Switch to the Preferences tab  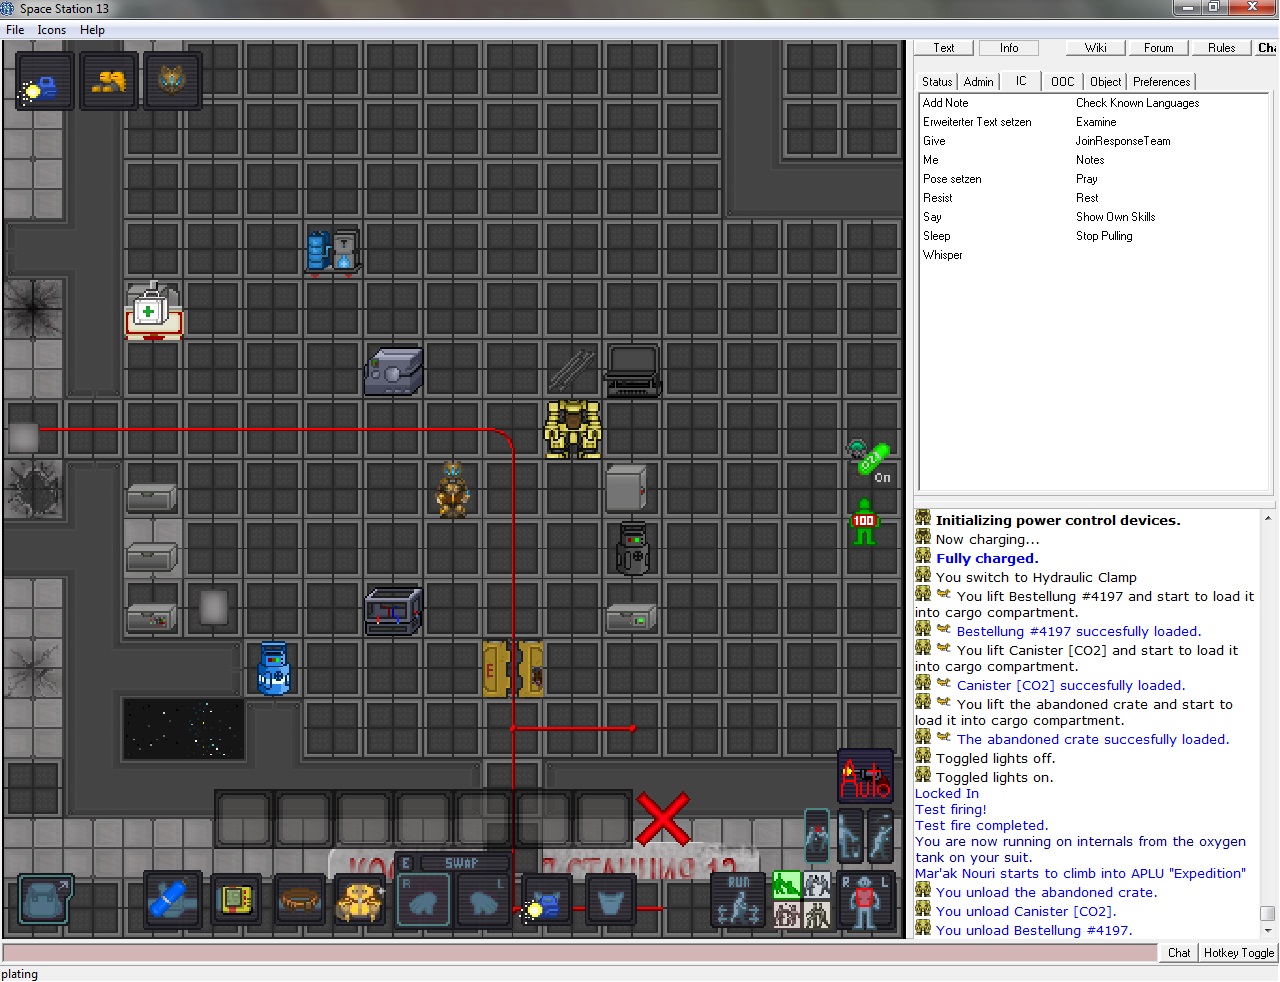click(1162, 82)
